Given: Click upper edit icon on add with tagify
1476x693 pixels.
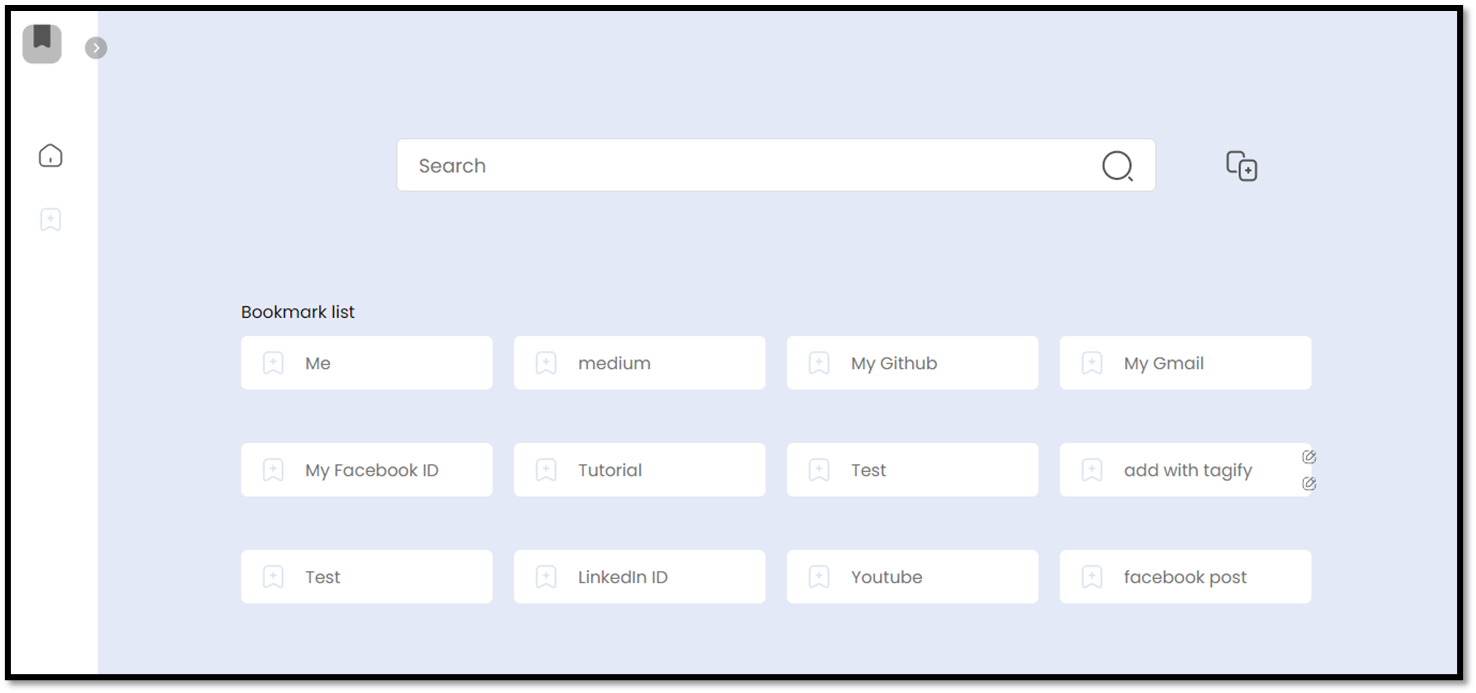Looking at the screenshot, I should point(1309,457).
